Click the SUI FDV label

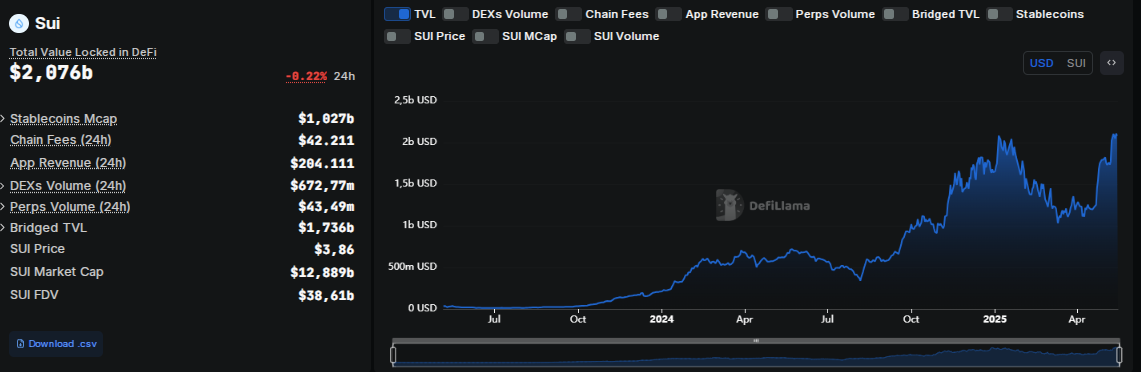(x=34, y=295)
